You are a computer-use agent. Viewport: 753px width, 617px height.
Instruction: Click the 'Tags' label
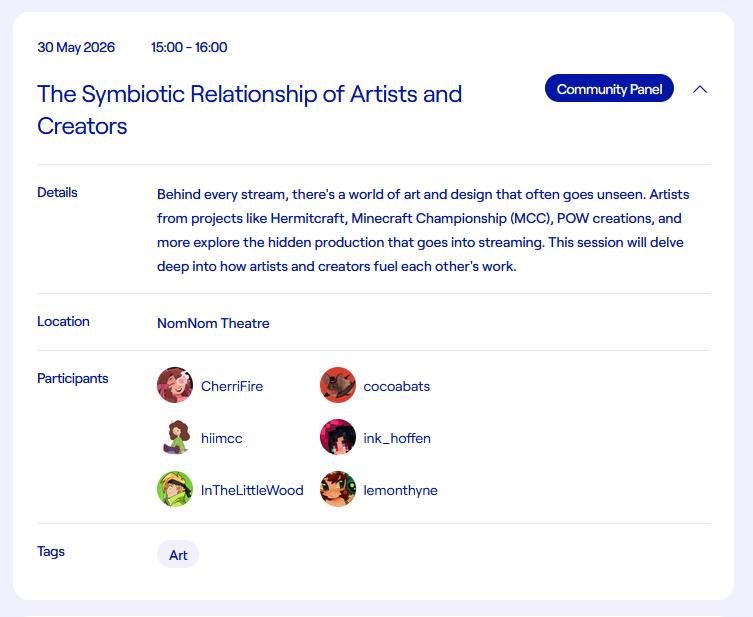(51, 551)
